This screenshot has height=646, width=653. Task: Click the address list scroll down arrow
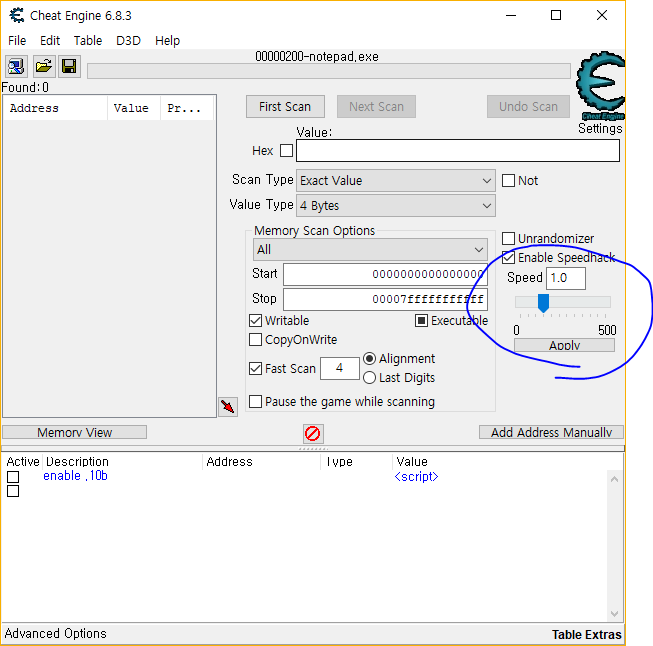point(614,614)
